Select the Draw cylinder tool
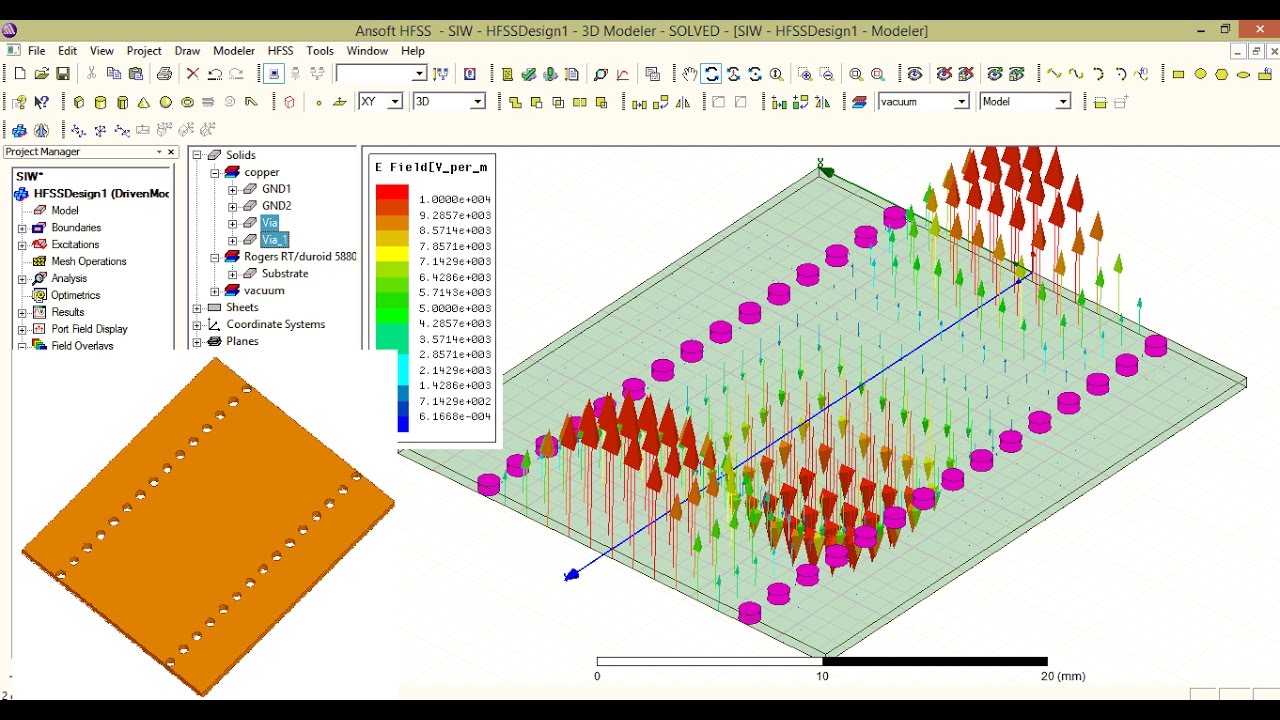1280x720 pixels. click(100, 102)
